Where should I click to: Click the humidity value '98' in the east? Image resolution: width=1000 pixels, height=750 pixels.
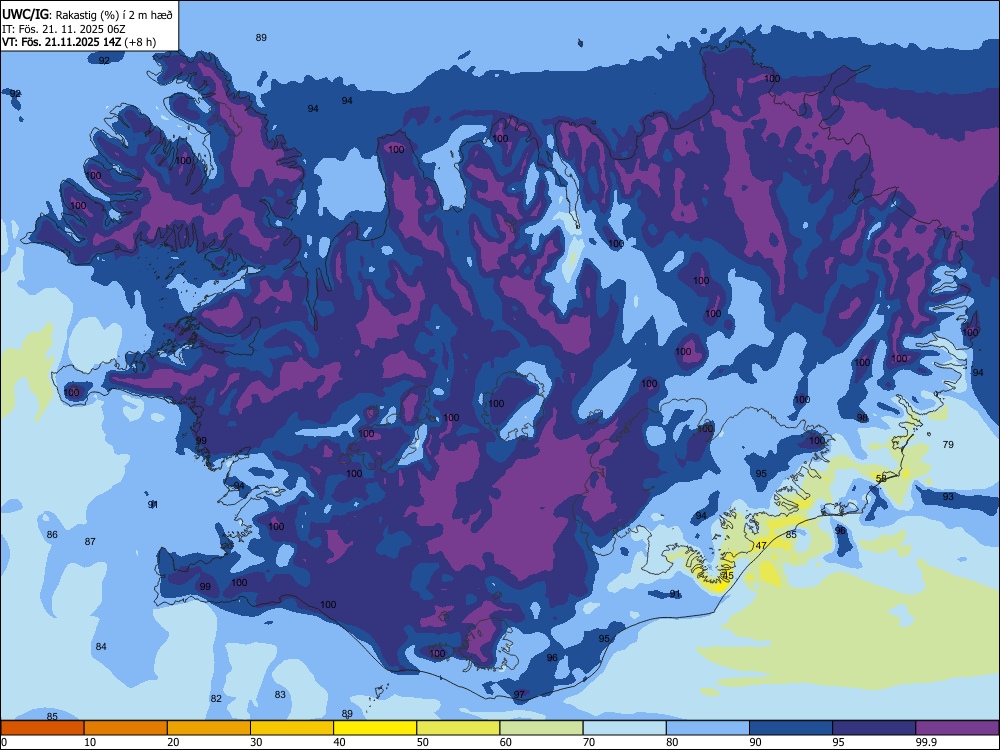pos(862,418)
